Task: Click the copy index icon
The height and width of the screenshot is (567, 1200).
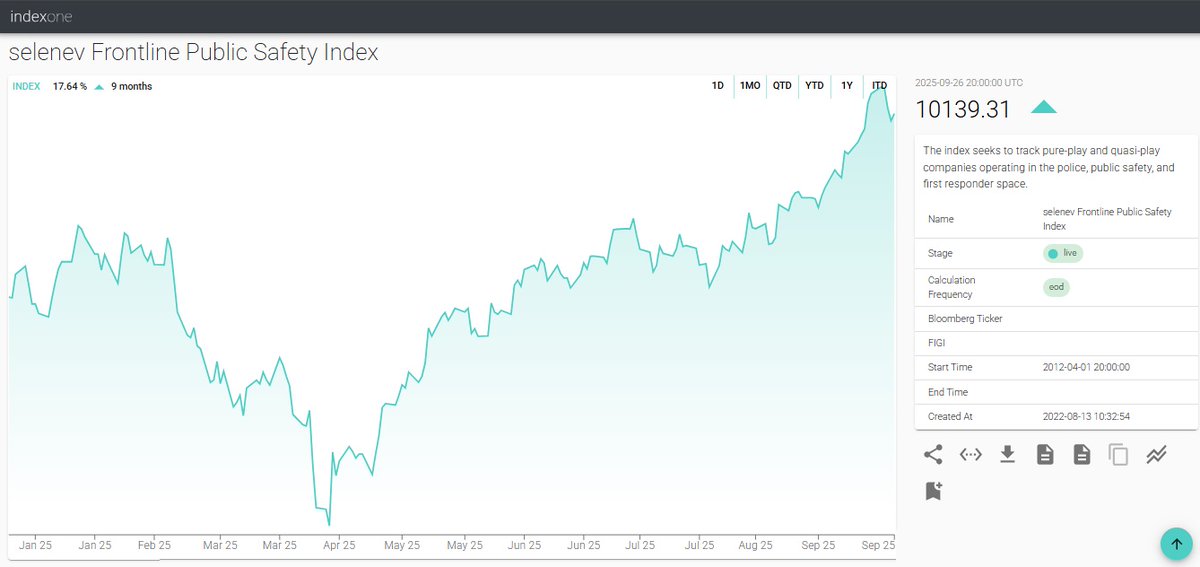Action: (1118, 455)
